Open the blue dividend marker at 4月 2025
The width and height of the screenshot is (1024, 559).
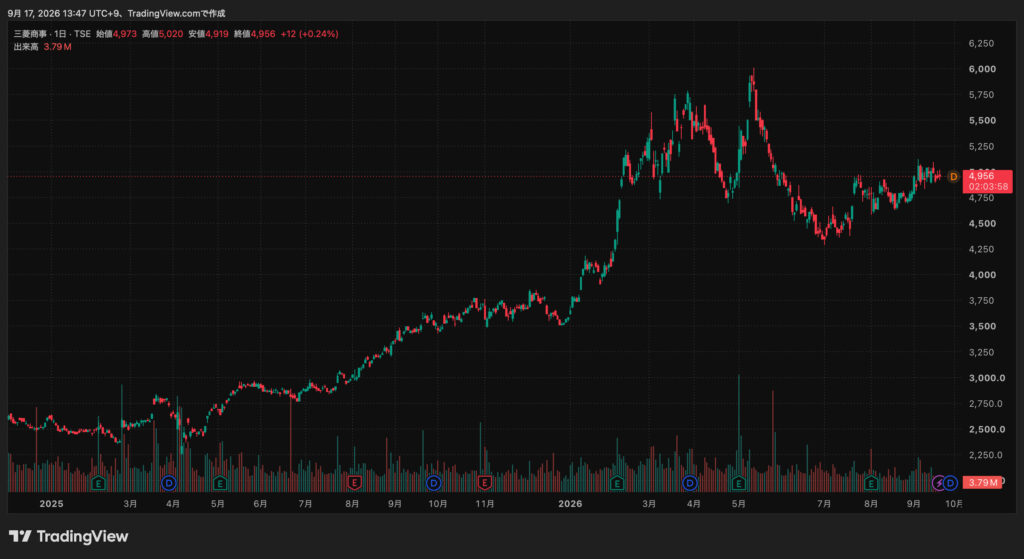coord(169,483)
